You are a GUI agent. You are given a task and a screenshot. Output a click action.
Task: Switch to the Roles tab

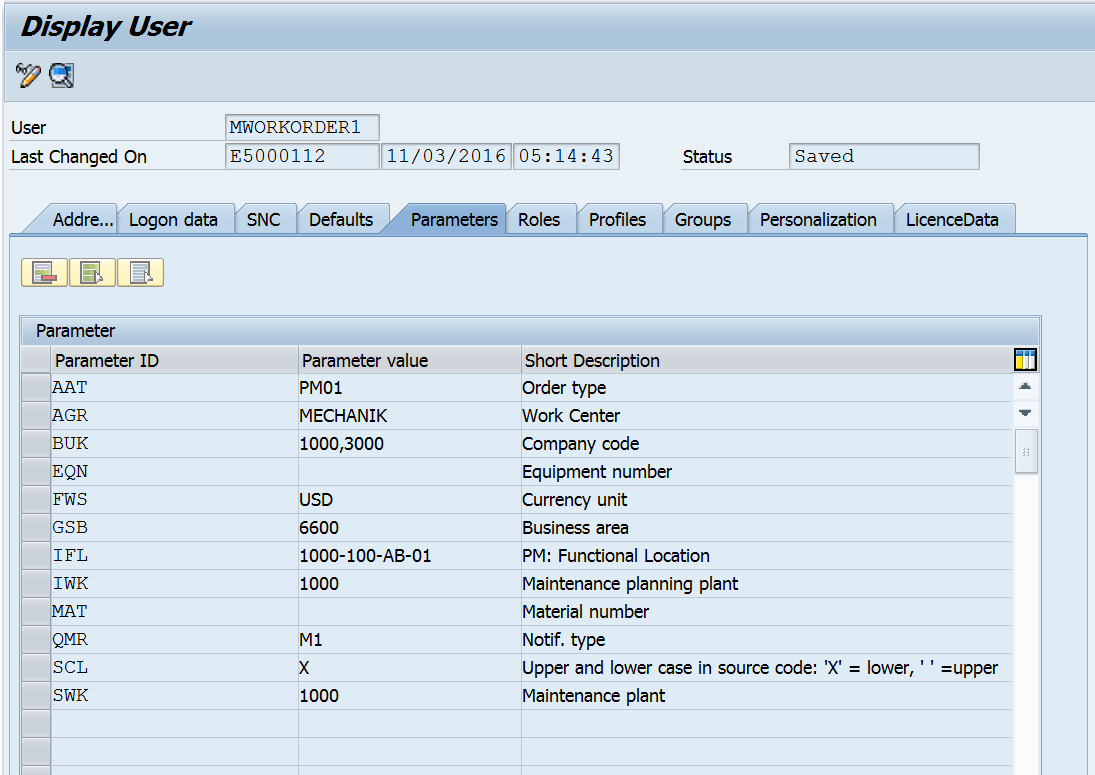pos(539,220)
